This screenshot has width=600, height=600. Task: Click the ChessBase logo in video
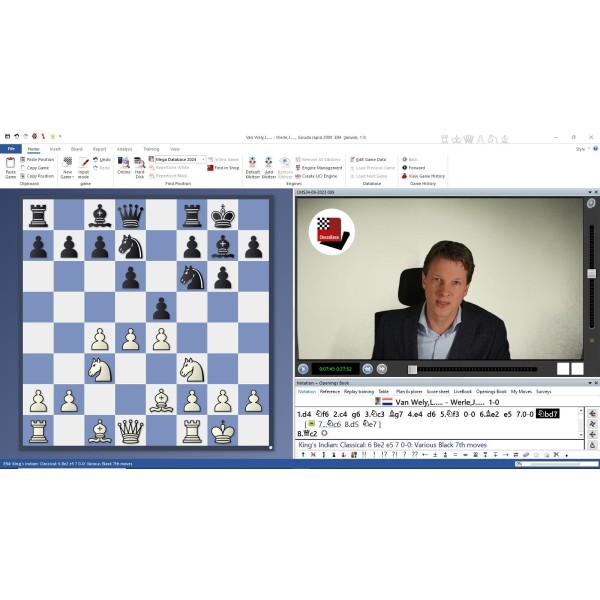332,232
